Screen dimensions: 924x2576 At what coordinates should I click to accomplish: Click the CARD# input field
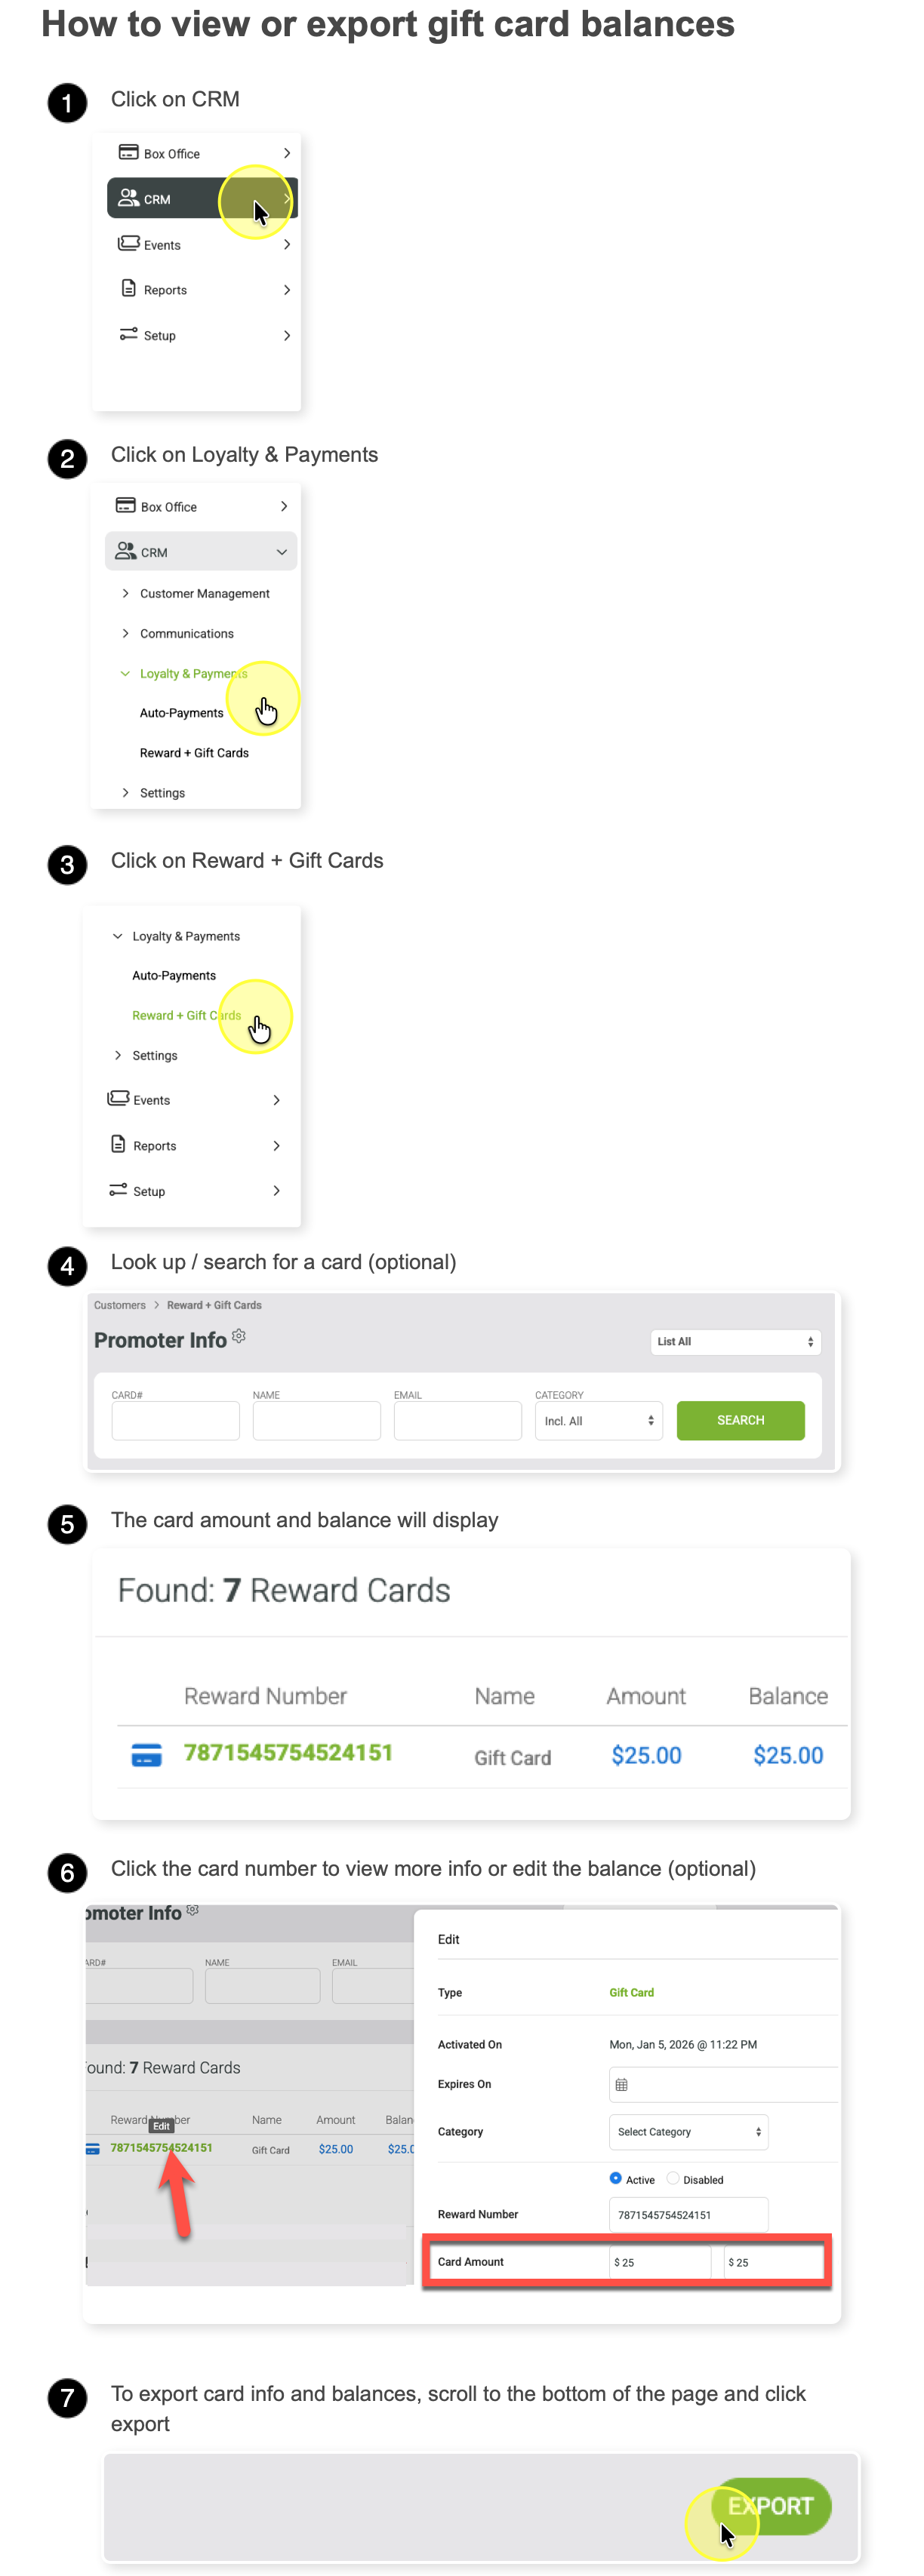click(x=175, y=1420)
